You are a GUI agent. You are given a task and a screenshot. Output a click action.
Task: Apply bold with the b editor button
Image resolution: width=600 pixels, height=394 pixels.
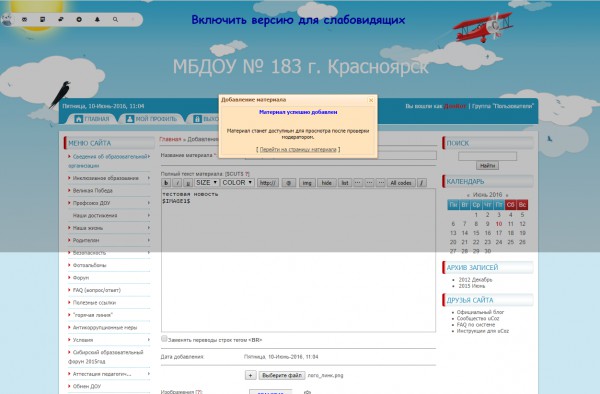click(x=166, y=183)
